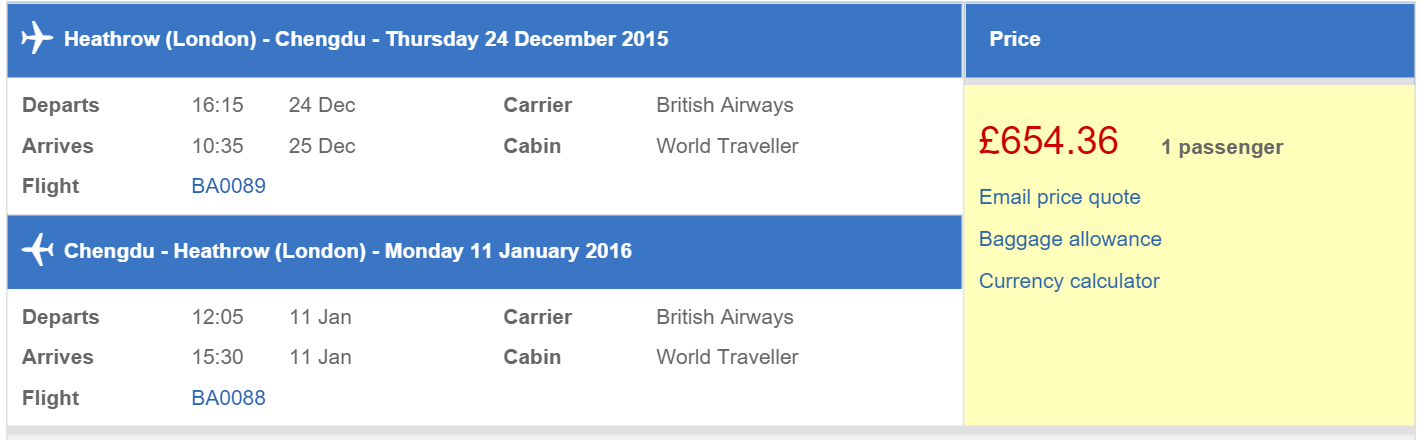Select the Price panel header
The image size is (1420, 440).
[1190, 40]
